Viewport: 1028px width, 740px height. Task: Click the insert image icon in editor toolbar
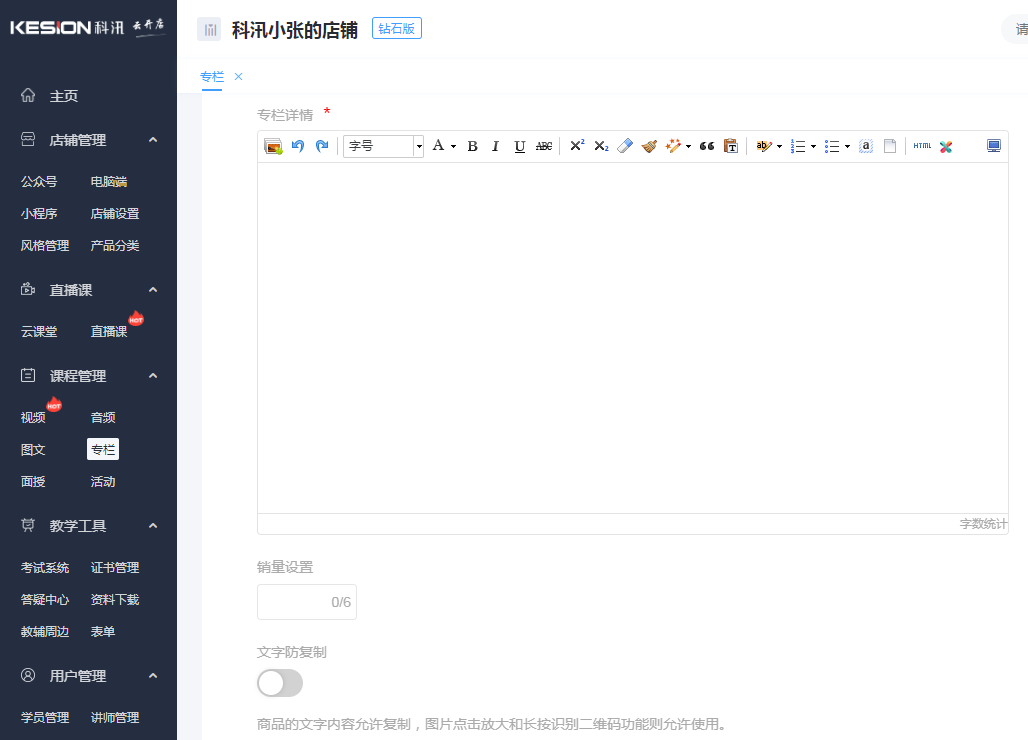point(273,146)
